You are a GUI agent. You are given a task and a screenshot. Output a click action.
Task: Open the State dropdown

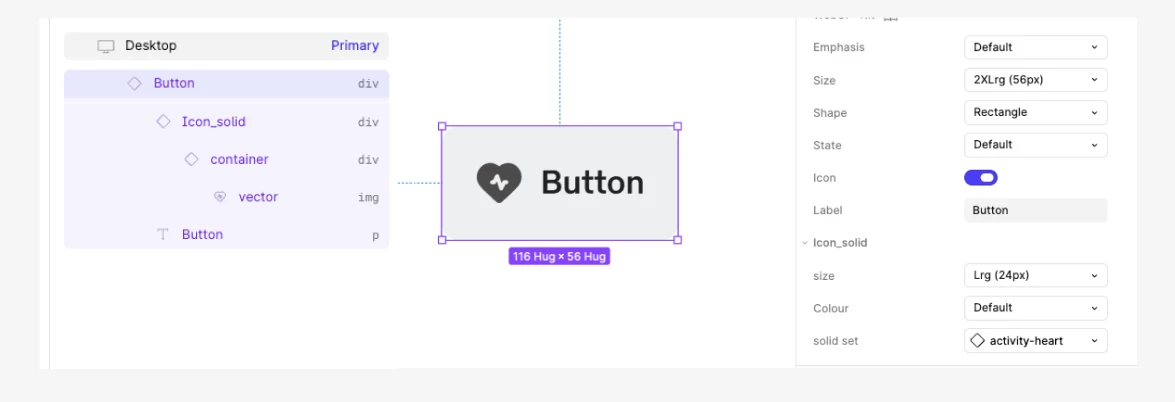click(x=1036, y=145)
